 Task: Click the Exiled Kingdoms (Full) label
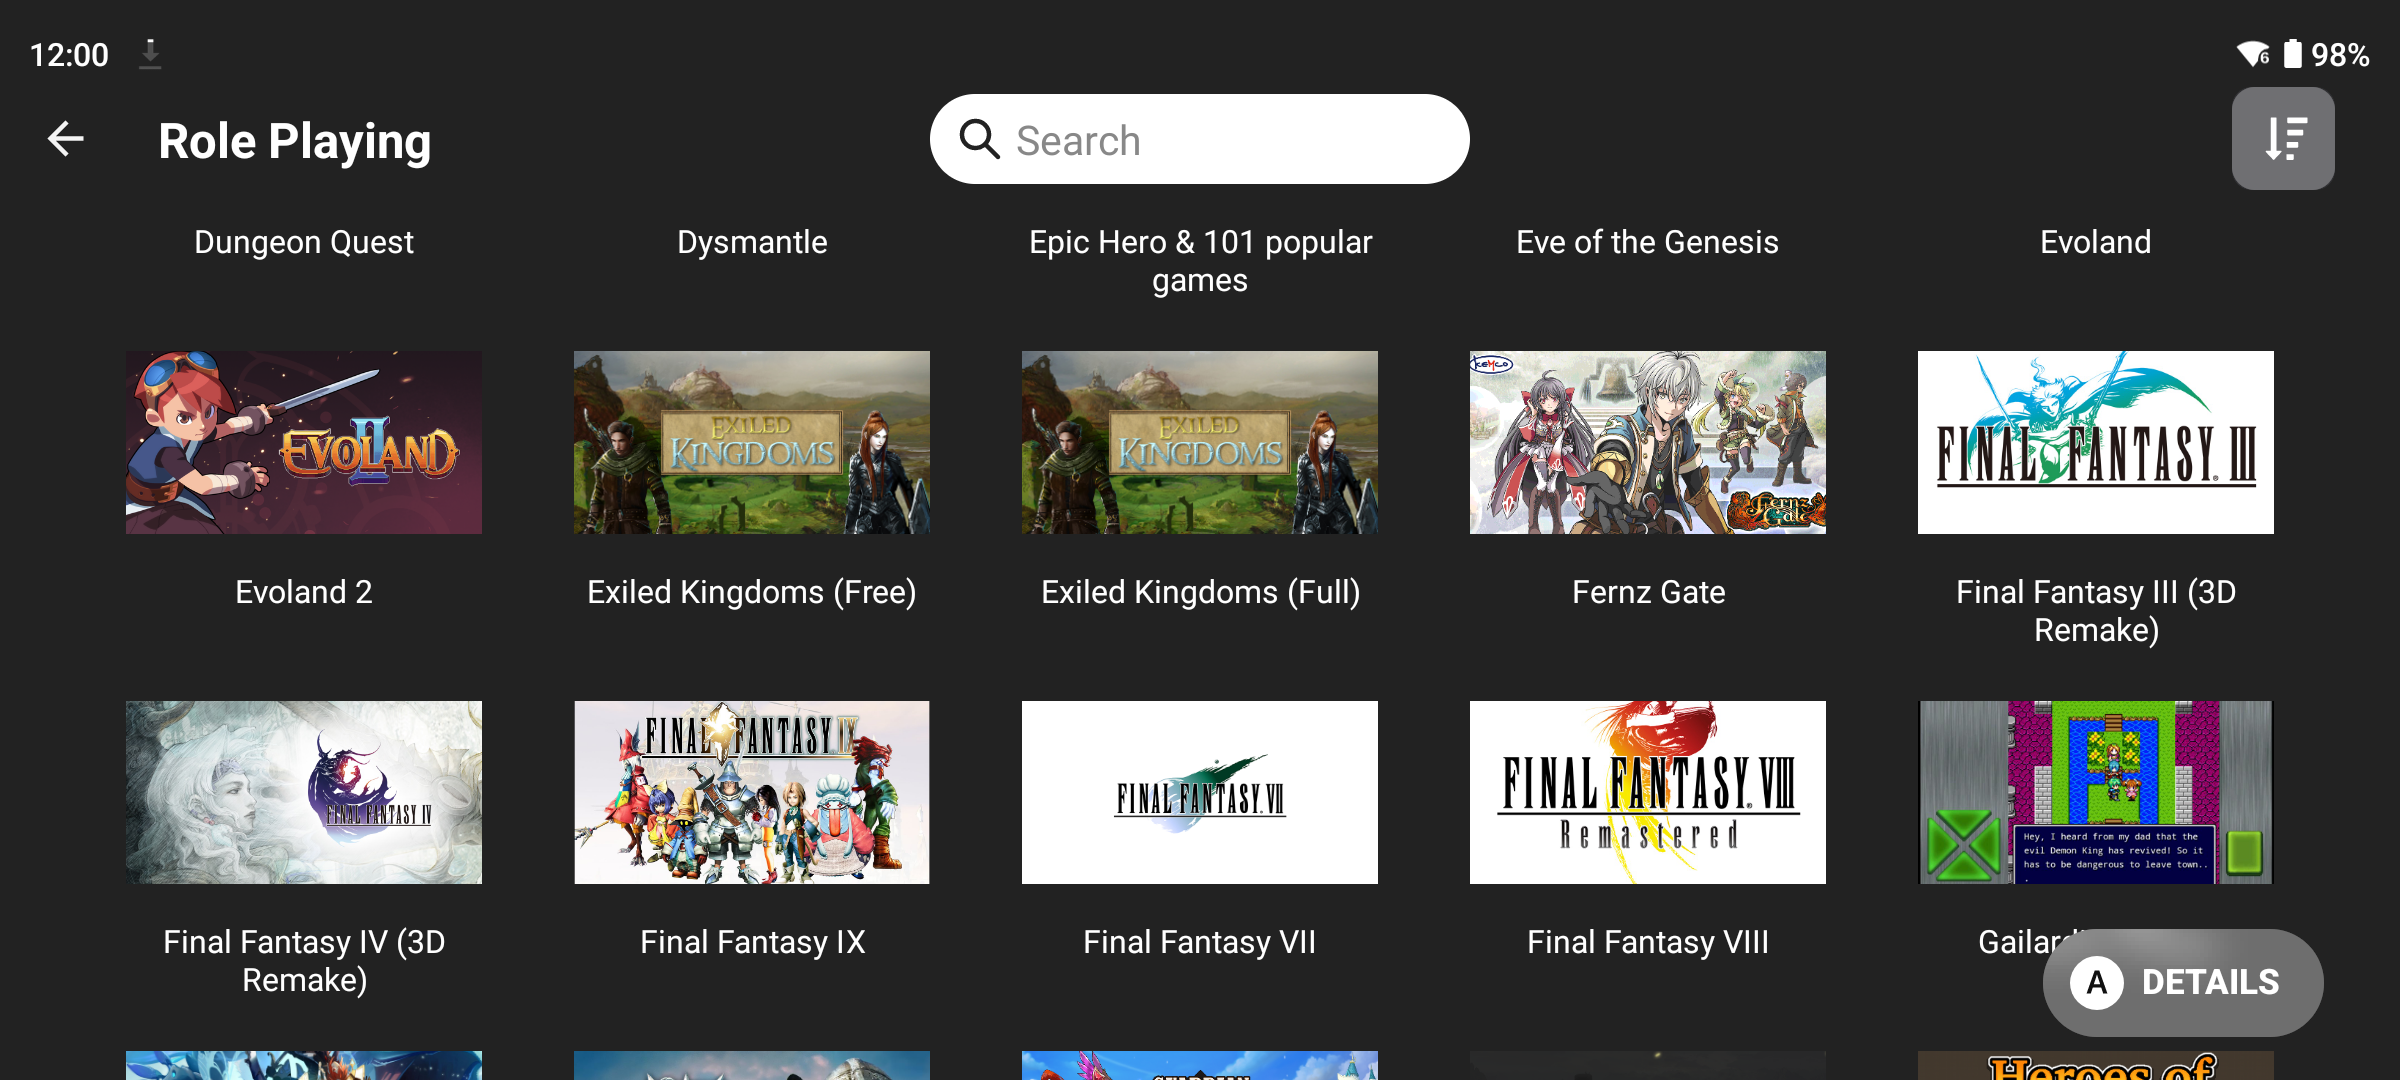[x=1200, y=592]
